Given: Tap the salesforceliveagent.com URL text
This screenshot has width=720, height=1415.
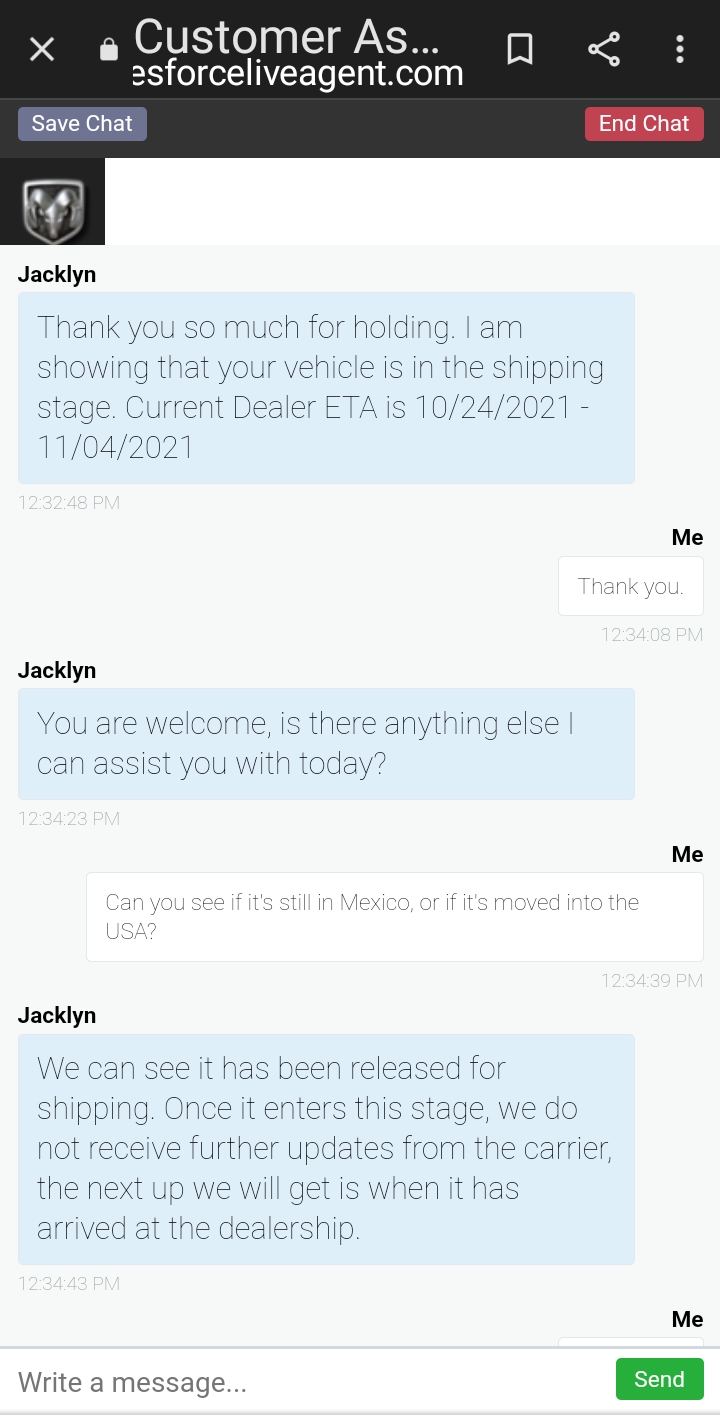Looking at the screenshot, I should [x=298, y=74].
